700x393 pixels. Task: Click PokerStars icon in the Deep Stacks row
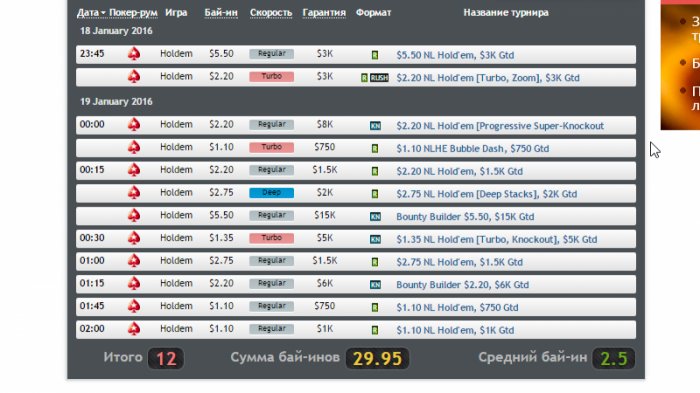click(x=134, y=193)
